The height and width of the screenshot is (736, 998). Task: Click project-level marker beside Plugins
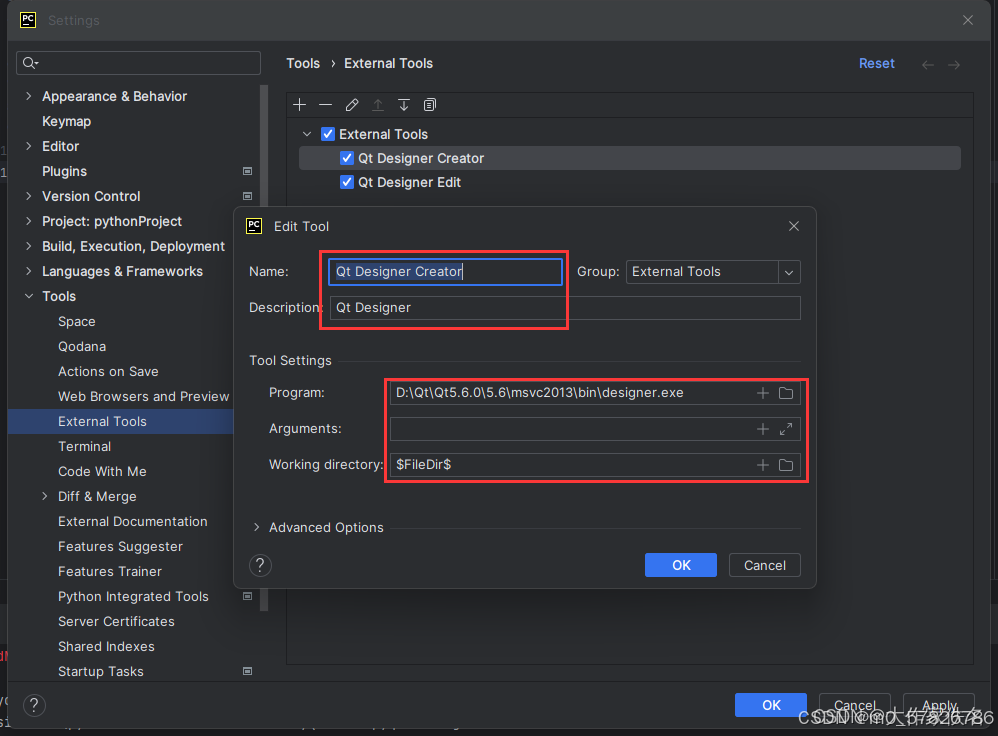pyautogui.click(x=248, y=171)
